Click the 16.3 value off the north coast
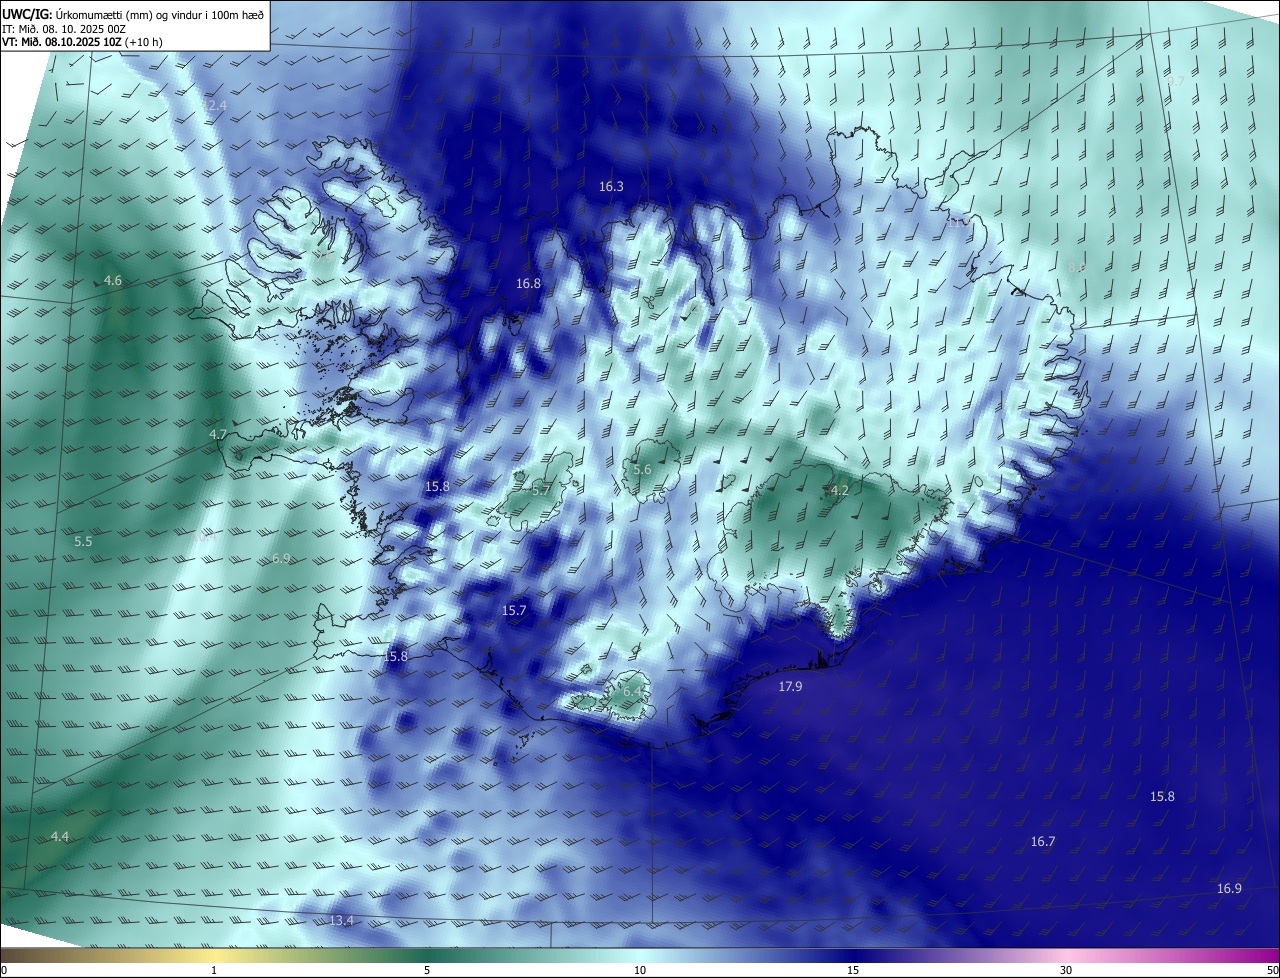 (611, 187)
